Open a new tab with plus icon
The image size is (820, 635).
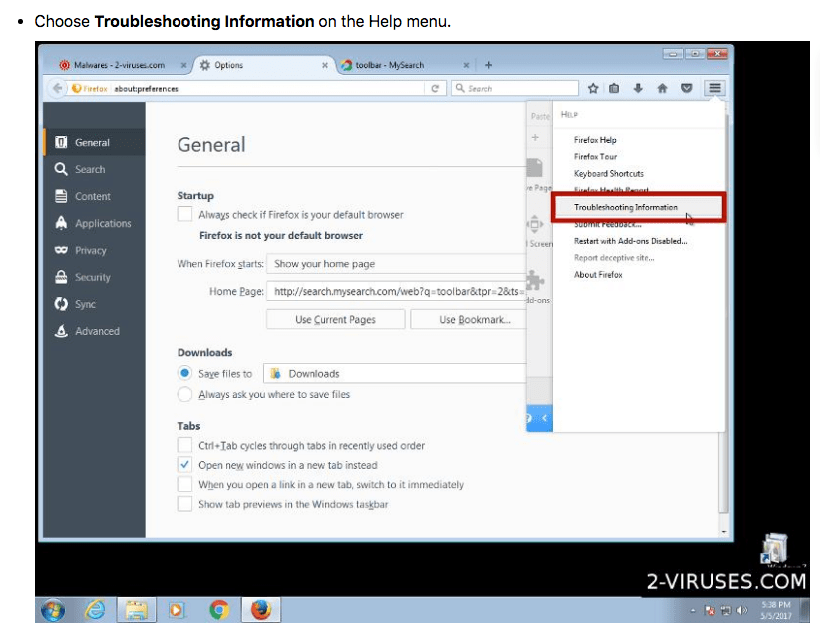(x=488, y=65)
